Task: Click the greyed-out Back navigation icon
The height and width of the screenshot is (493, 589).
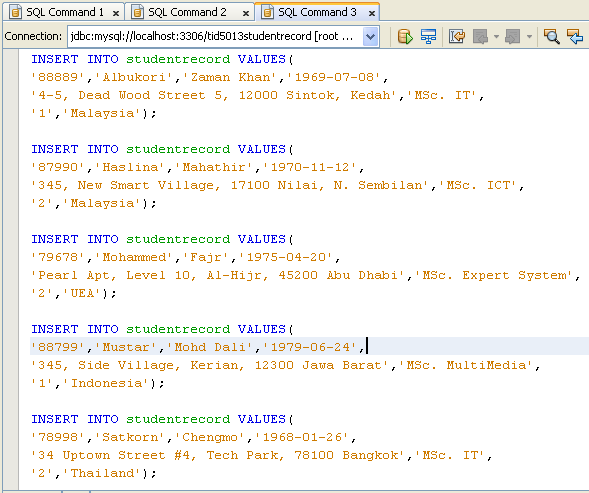Action: click(480, 36)
